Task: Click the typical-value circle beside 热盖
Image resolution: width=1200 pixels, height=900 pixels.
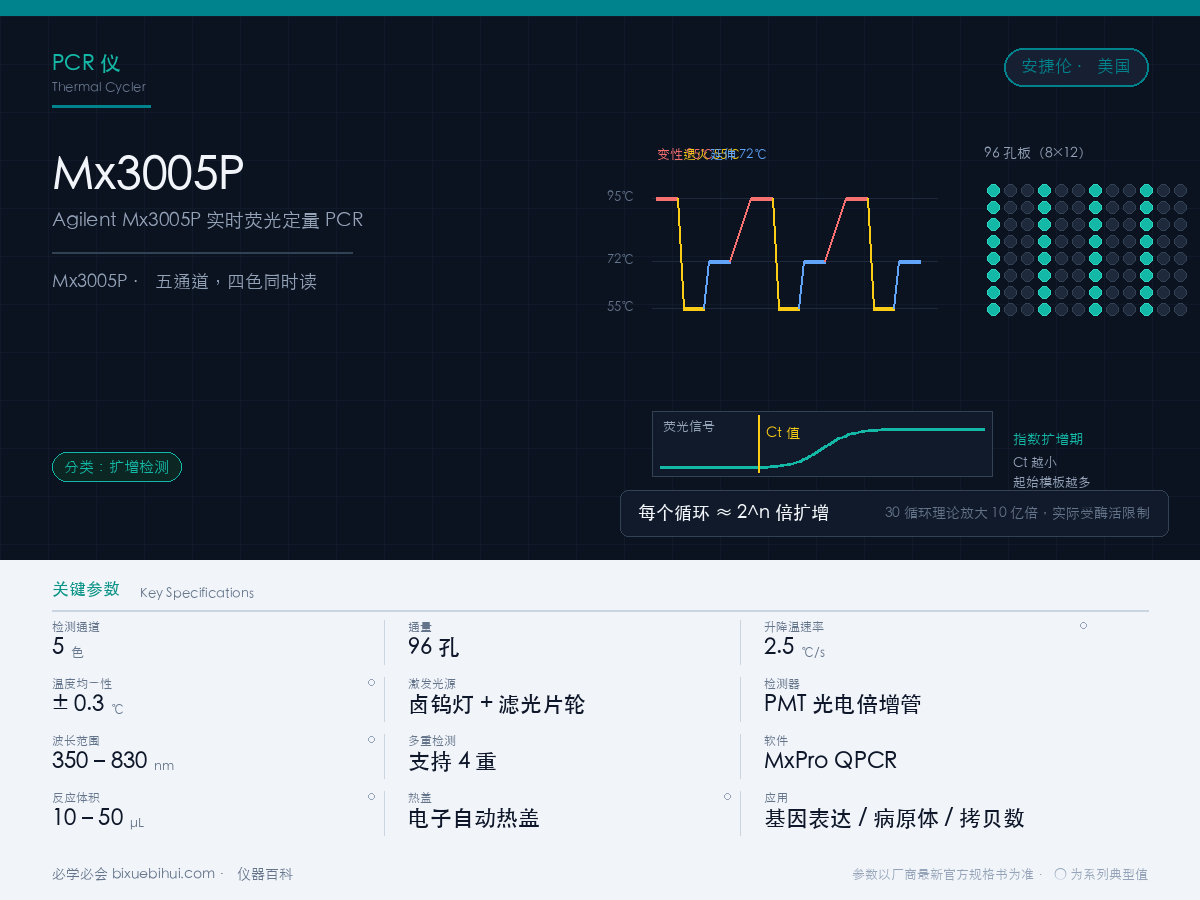Action: [x=727, y=796]
